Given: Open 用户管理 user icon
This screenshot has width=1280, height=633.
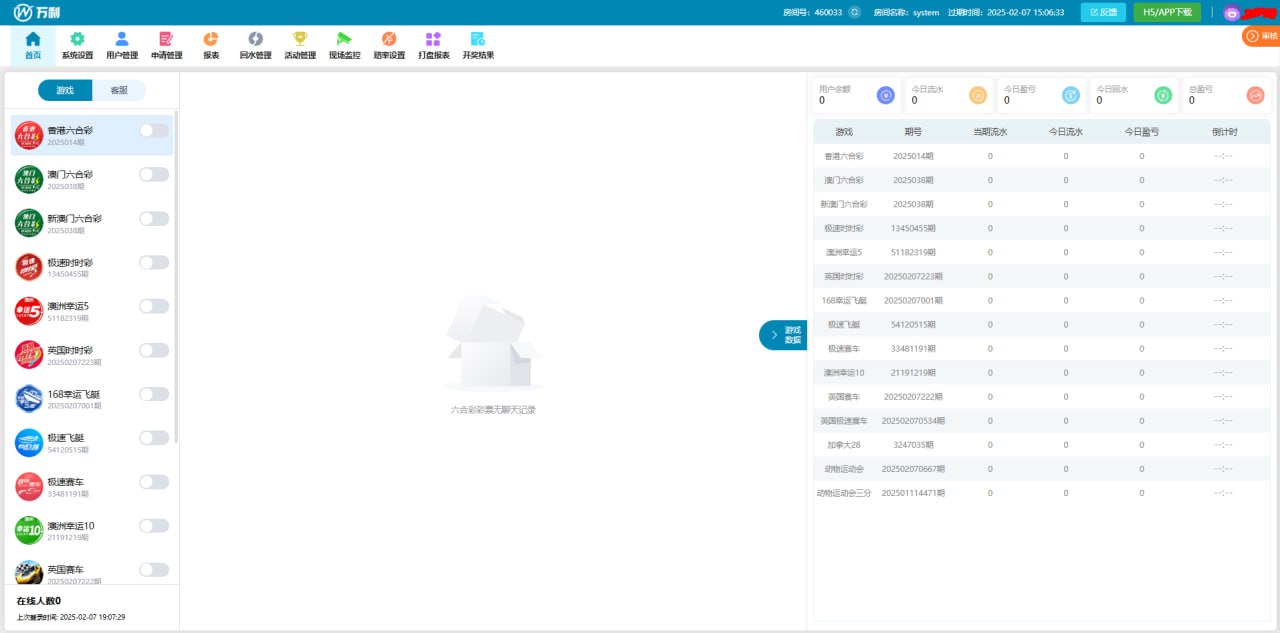Looking at the screenshot, I should [122, 39].
